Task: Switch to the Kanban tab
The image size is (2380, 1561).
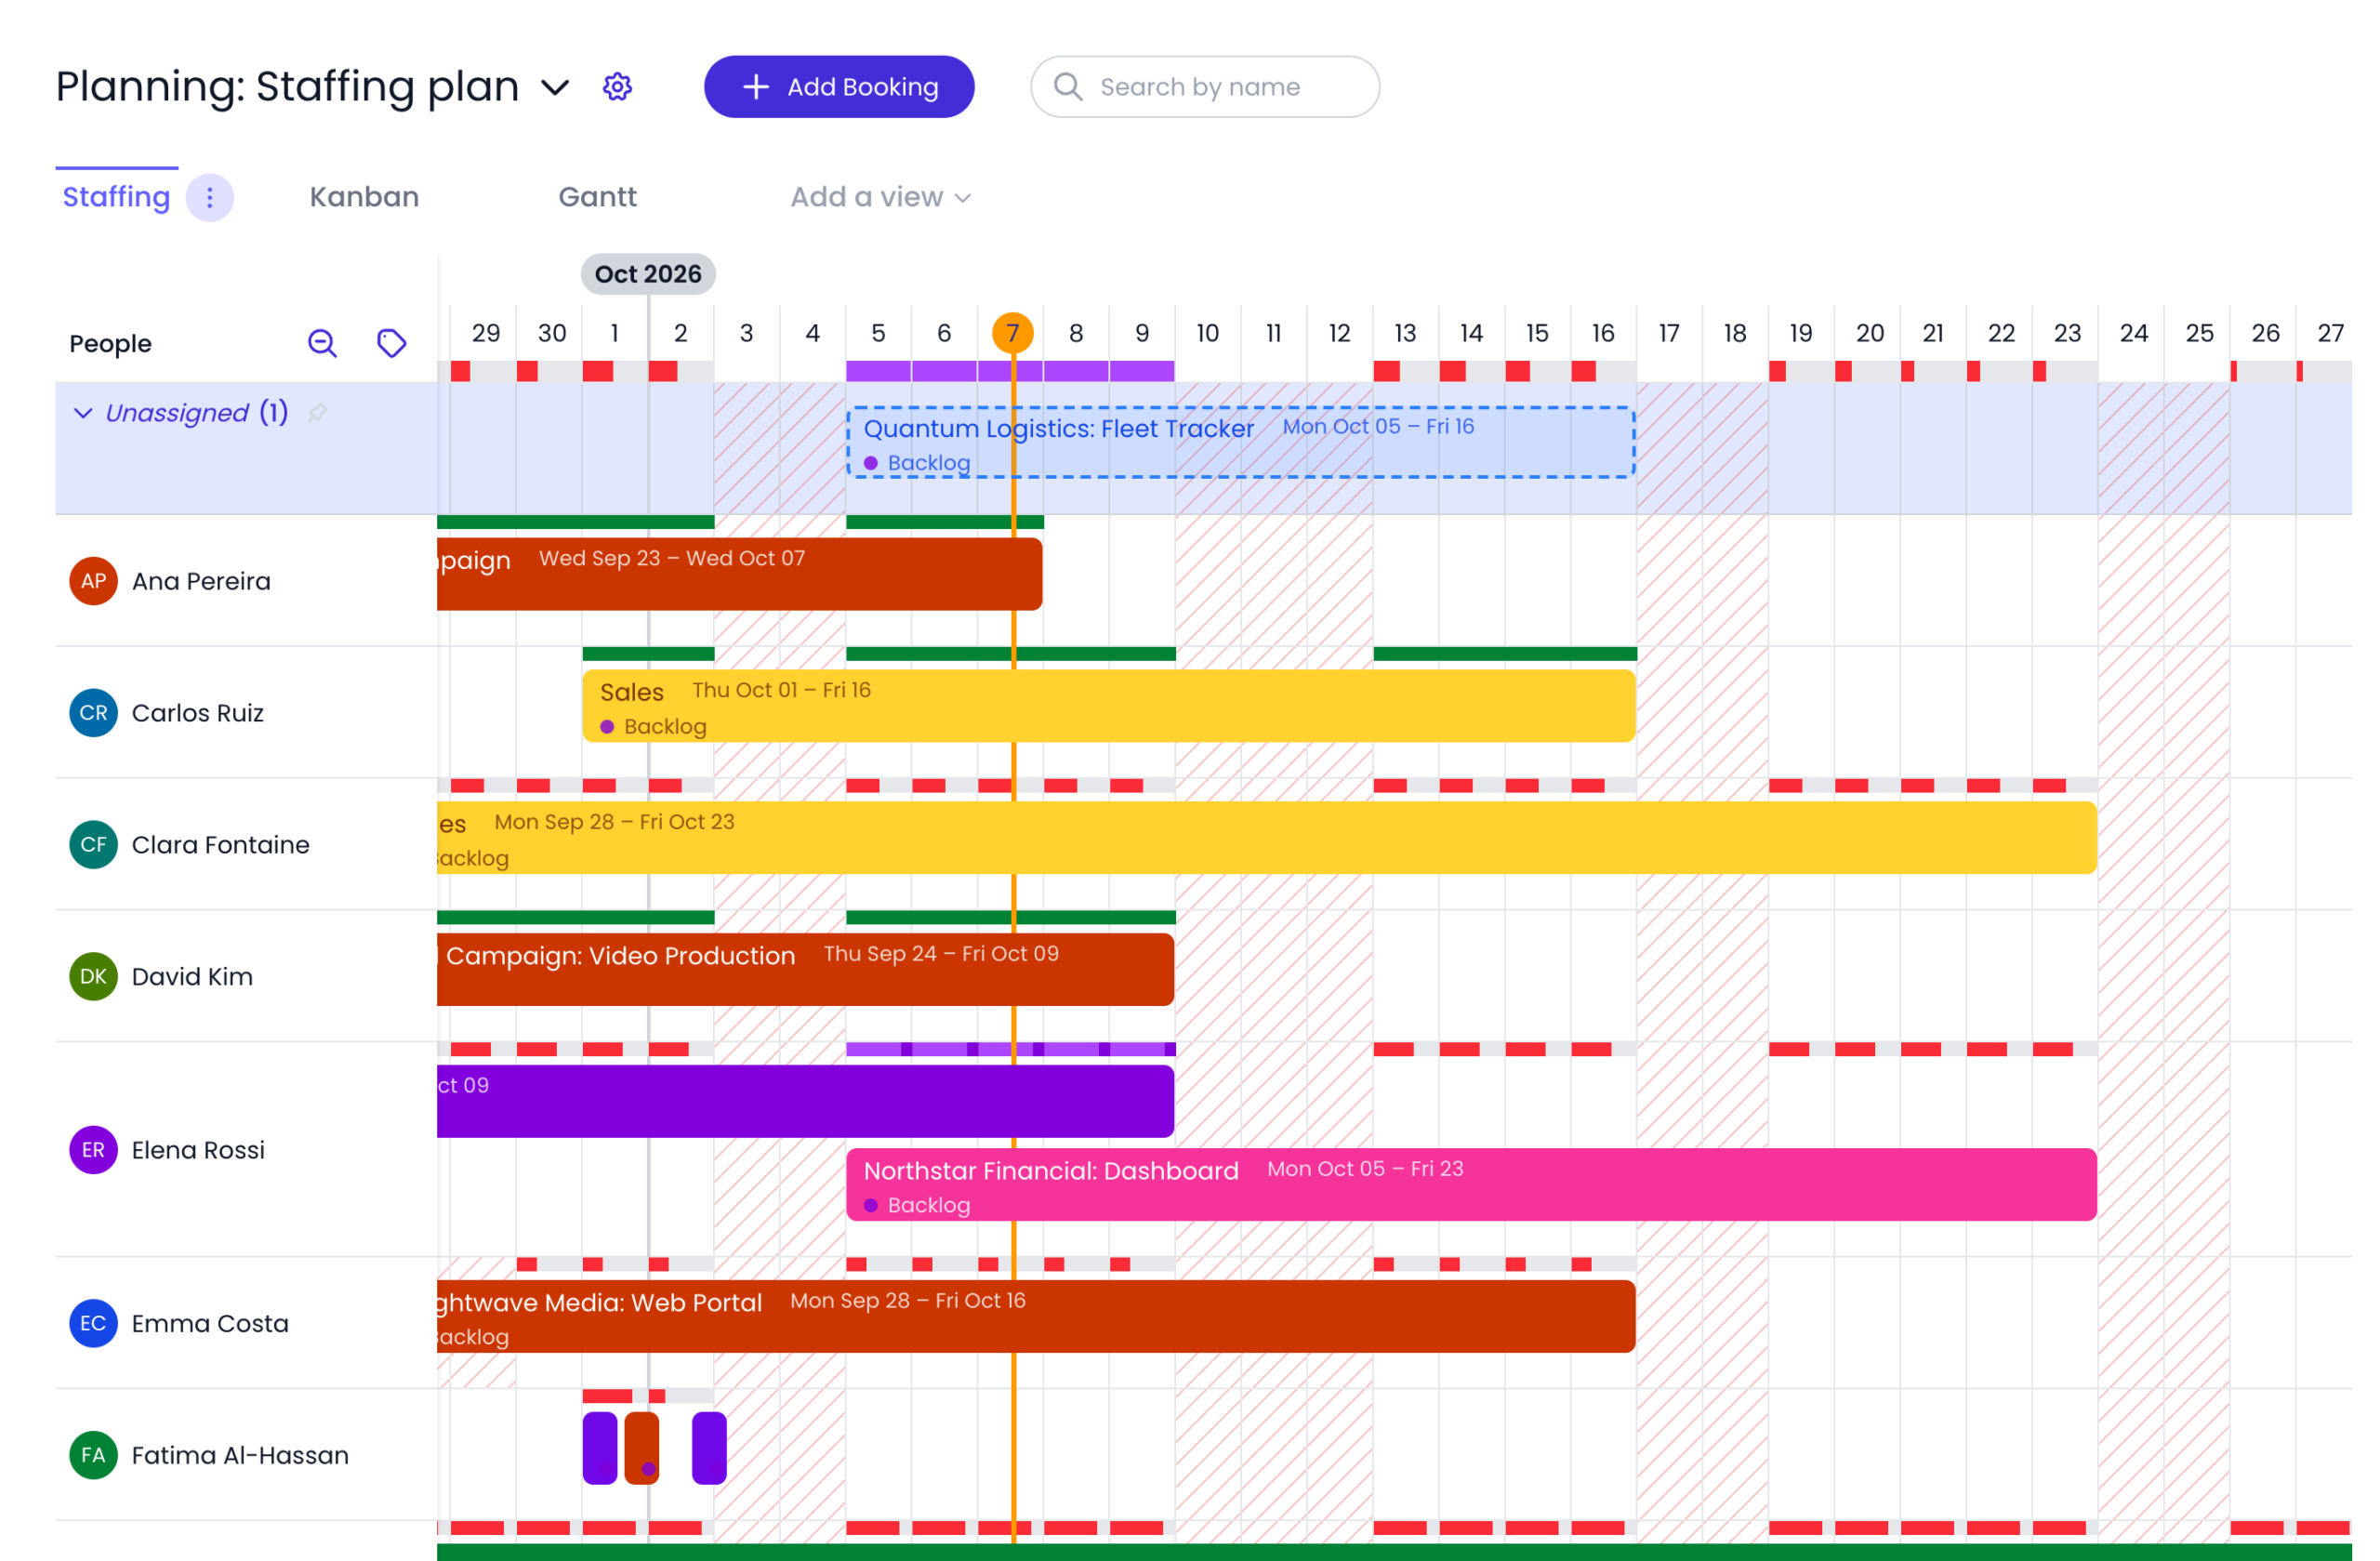Action: tap(364, 197)
